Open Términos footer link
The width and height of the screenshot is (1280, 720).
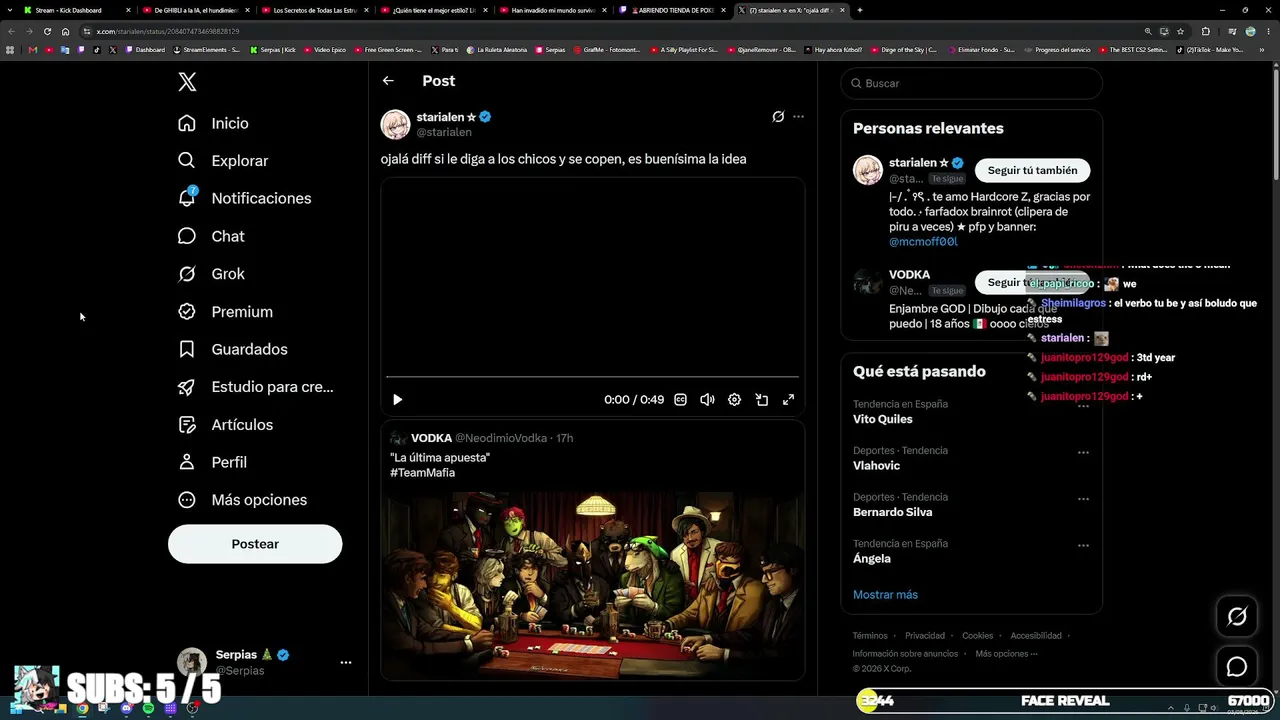coord(870,636)
